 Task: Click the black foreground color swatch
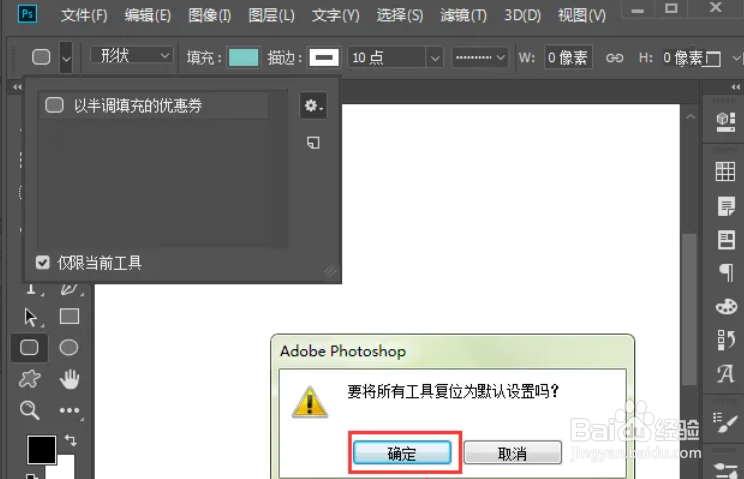point(41,449)
